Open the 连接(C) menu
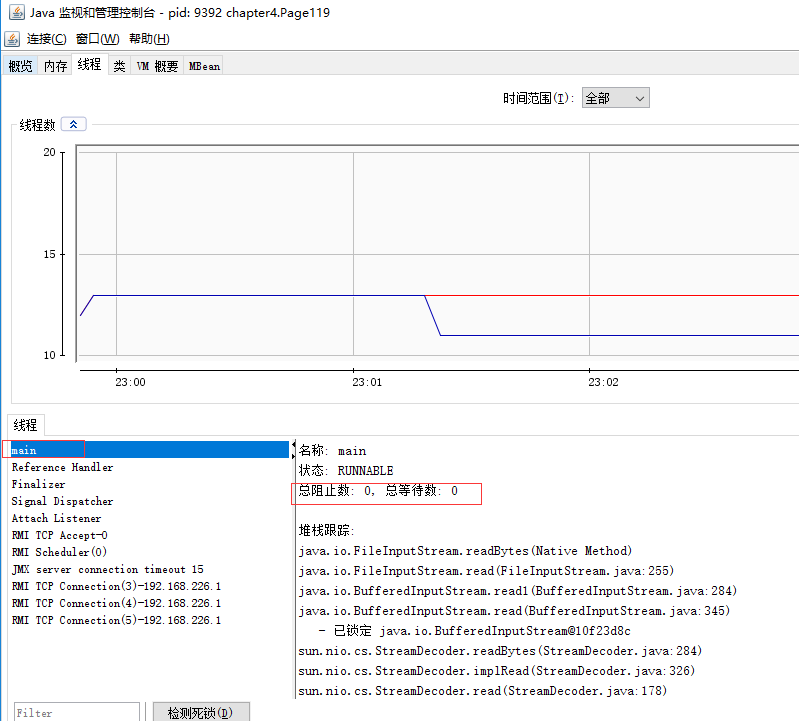799x721 pixels. (x=46, y=39)
